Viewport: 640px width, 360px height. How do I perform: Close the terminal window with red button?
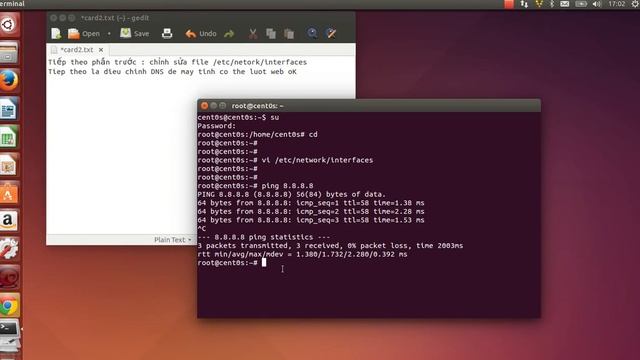click(204, 106)
